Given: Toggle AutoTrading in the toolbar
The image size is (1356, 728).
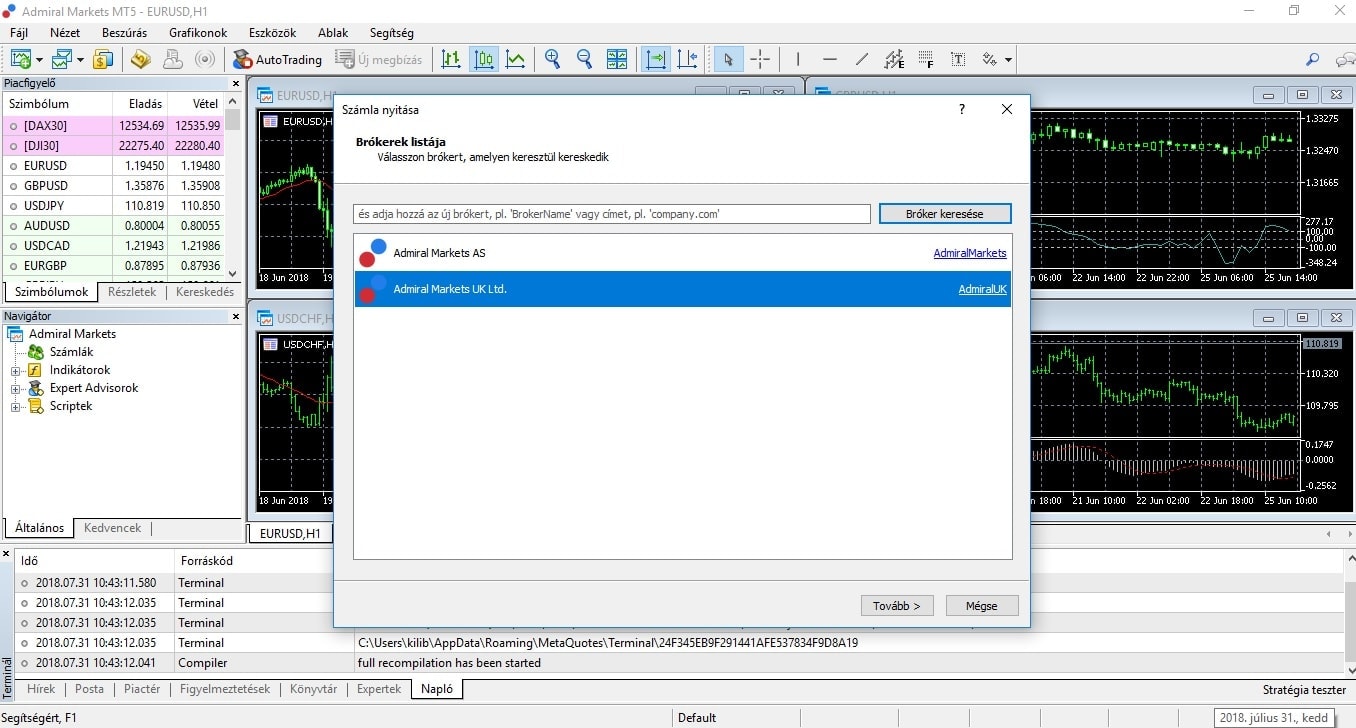Looking at the screenshot, I should pos(277,59).
